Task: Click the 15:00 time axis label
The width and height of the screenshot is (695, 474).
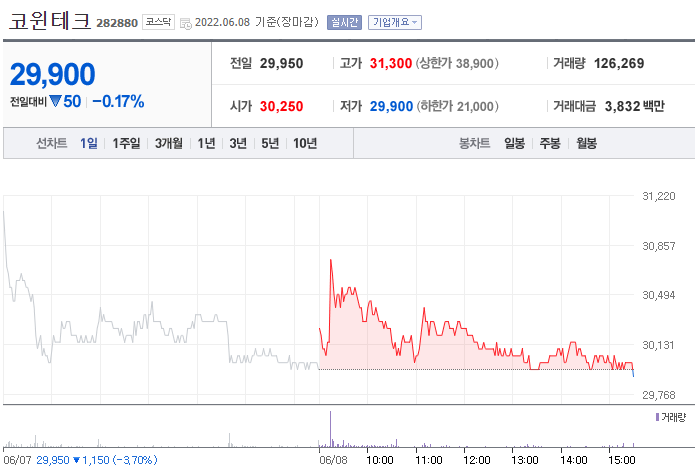Action: [x=621, y=460]
